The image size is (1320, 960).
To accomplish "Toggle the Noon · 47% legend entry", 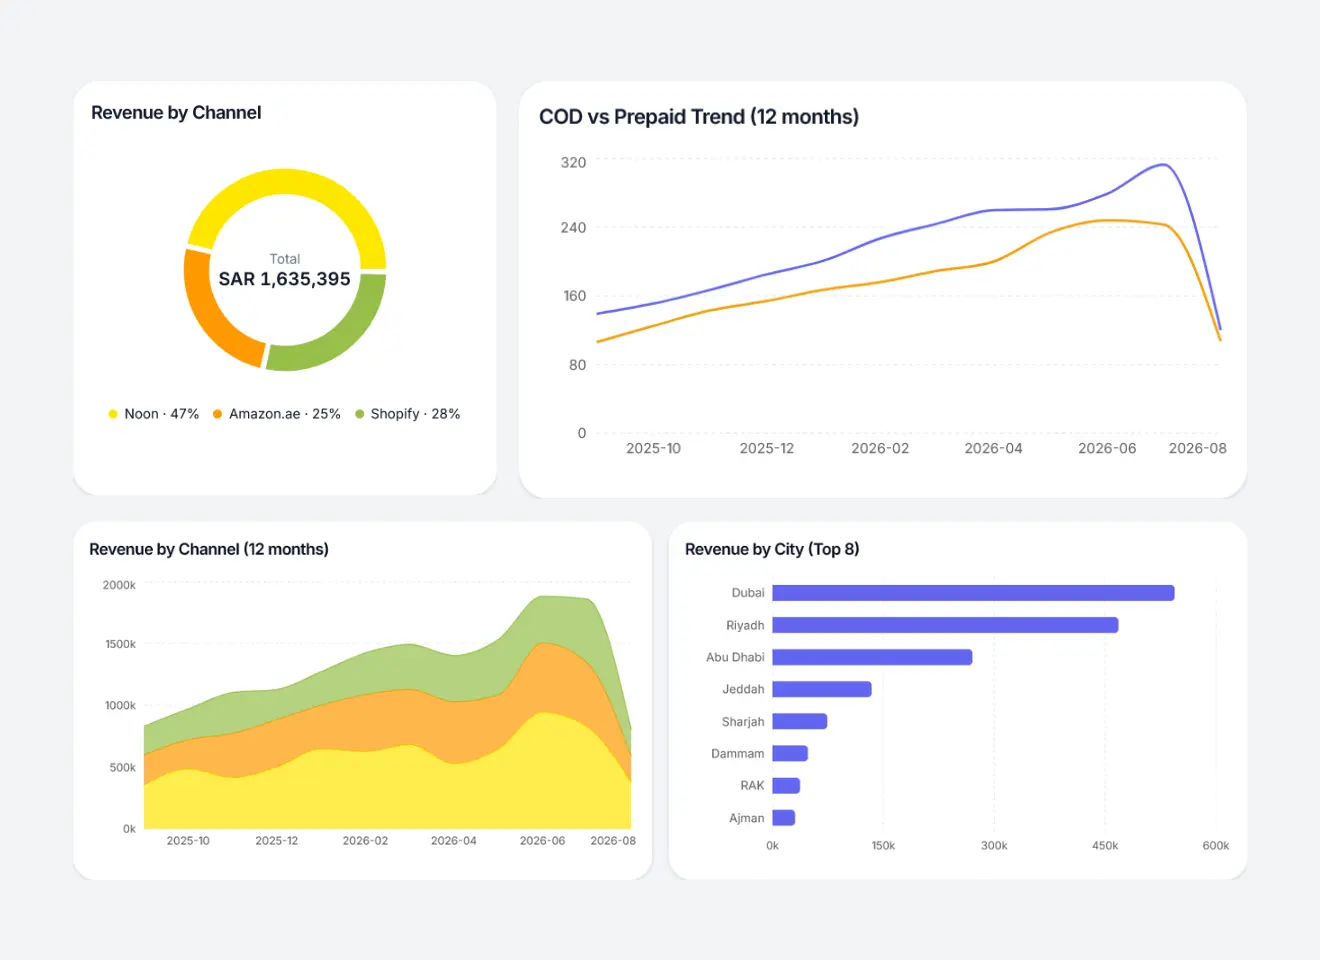I will click(x=153, y=414).
